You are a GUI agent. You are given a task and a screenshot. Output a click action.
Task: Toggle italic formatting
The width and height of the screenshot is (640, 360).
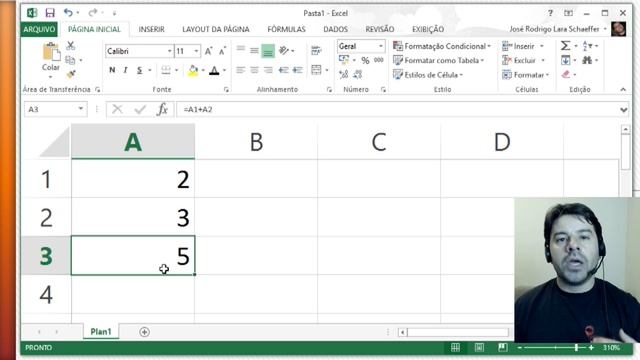(125, 70)
